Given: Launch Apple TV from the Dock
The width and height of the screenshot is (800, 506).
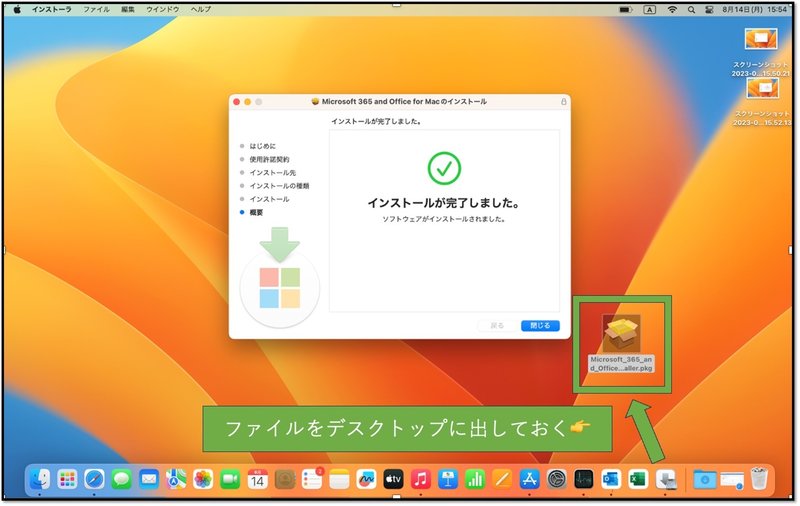Looking at the screenshot, I should coord(393,479).
